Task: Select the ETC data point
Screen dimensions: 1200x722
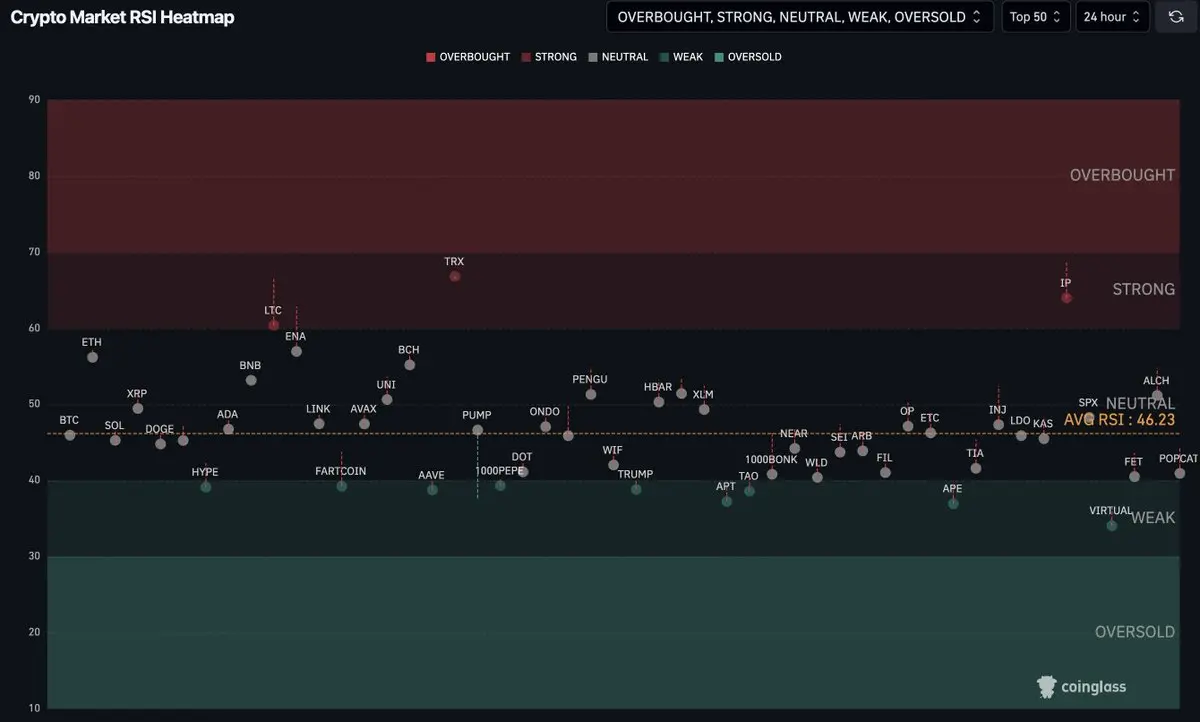Action: tap(931, 433)
